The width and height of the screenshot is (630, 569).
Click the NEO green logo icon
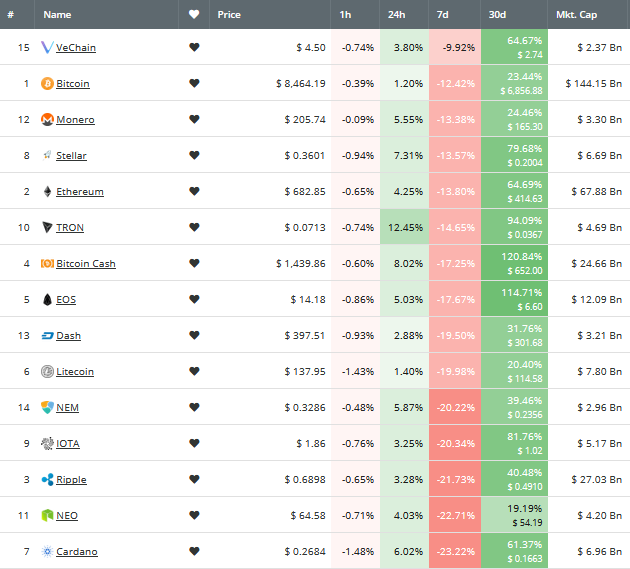point(47,515)
